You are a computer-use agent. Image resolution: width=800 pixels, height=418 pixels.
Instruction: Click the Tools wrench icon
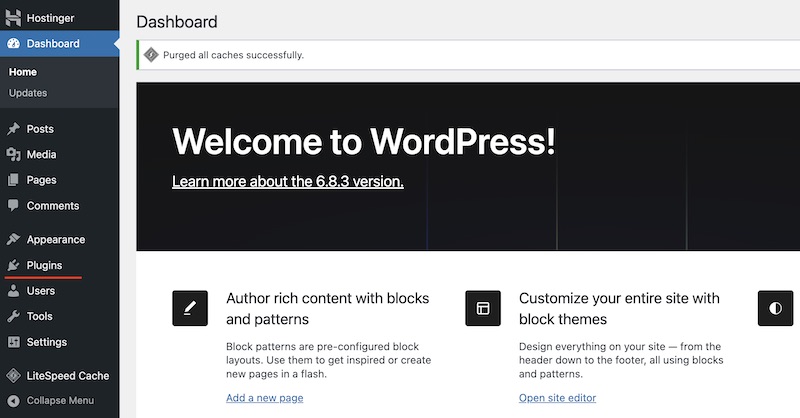pos(14,316)
